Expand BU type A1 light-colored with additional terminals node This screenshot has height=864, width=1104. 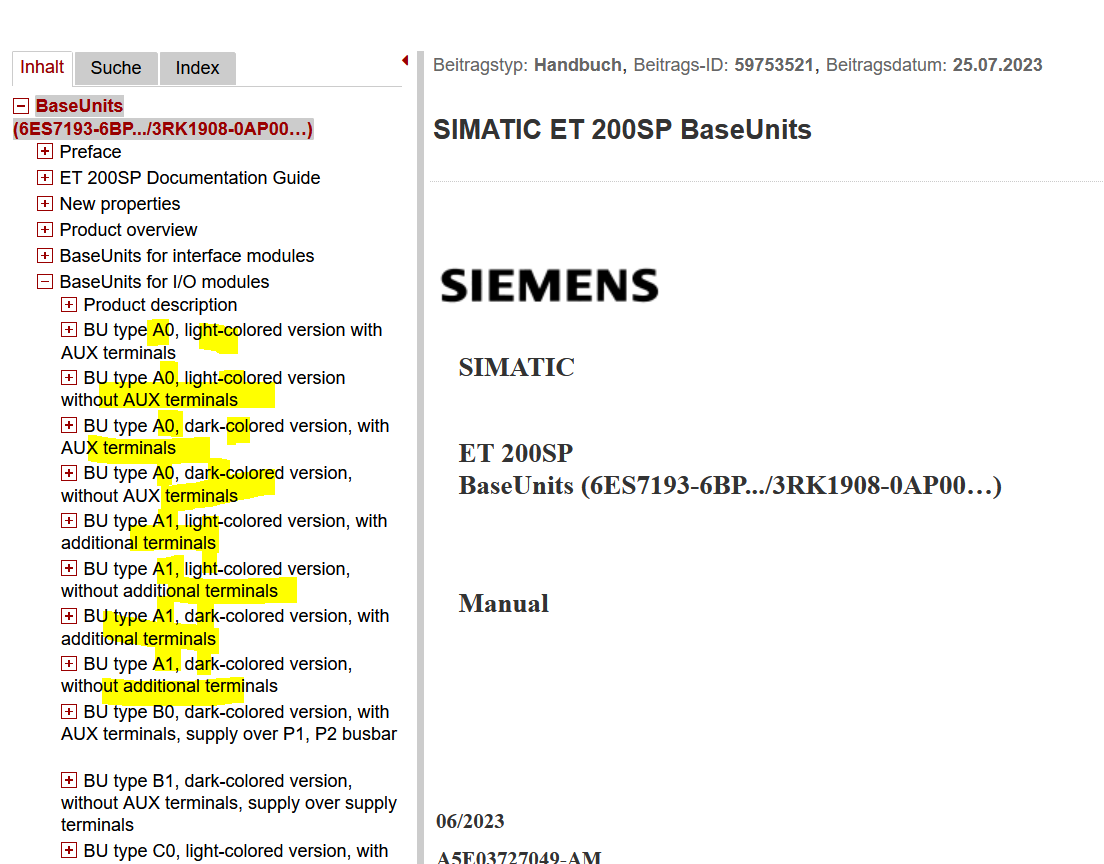point(68,520)
